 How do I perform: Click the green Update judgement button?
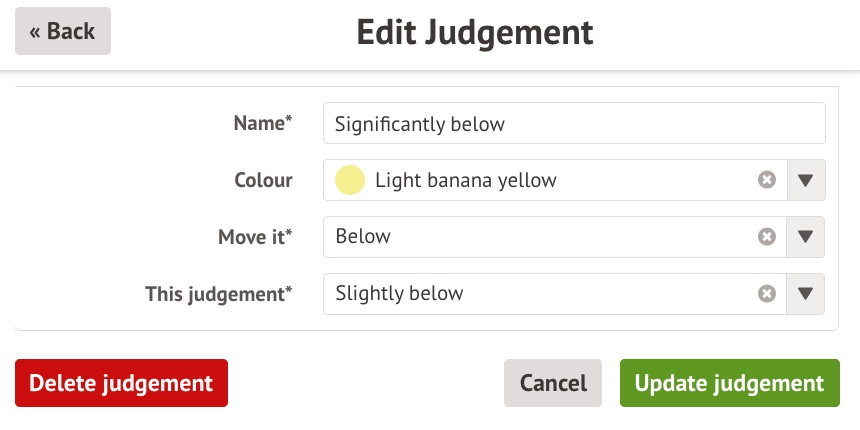click(x=729, y=383)
